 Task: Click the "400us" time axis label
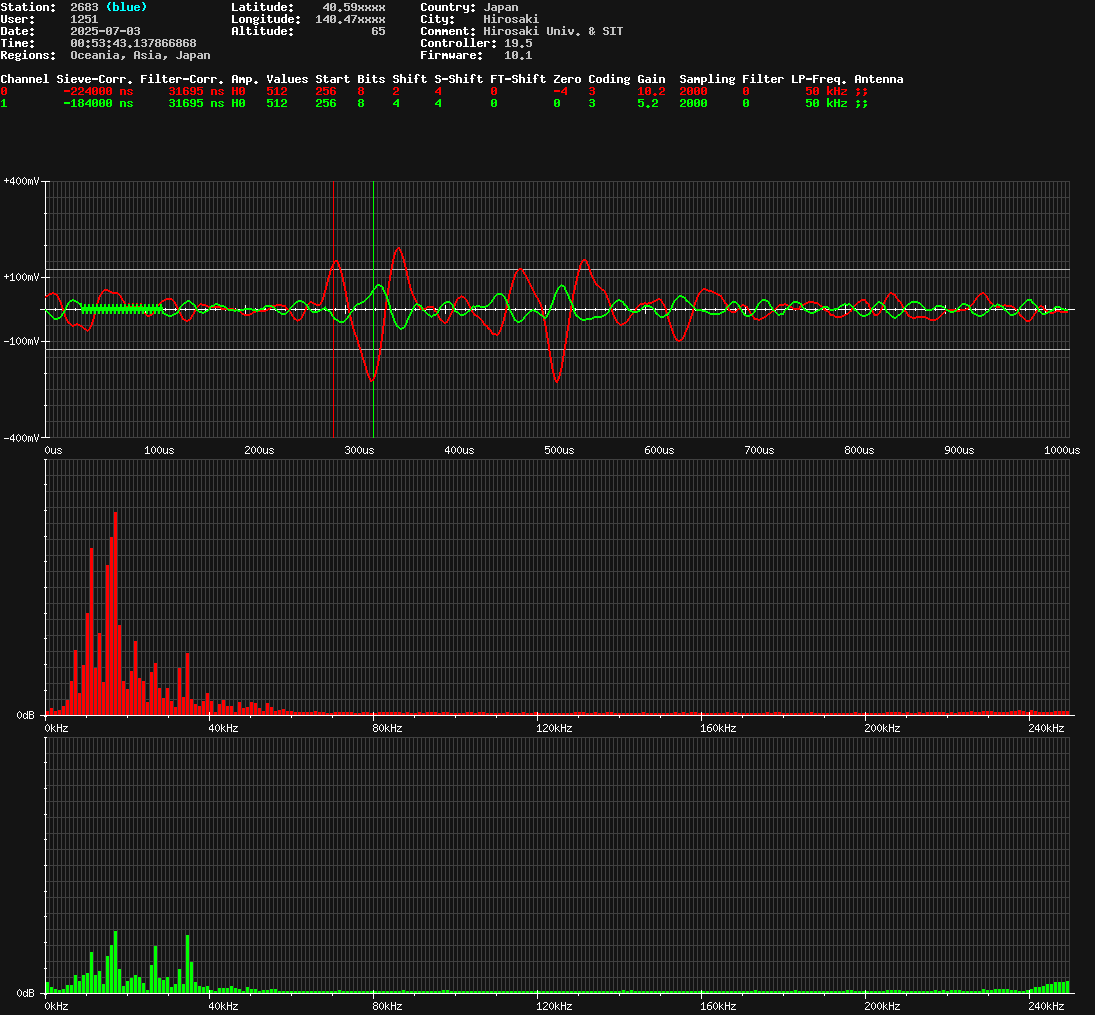459,451
